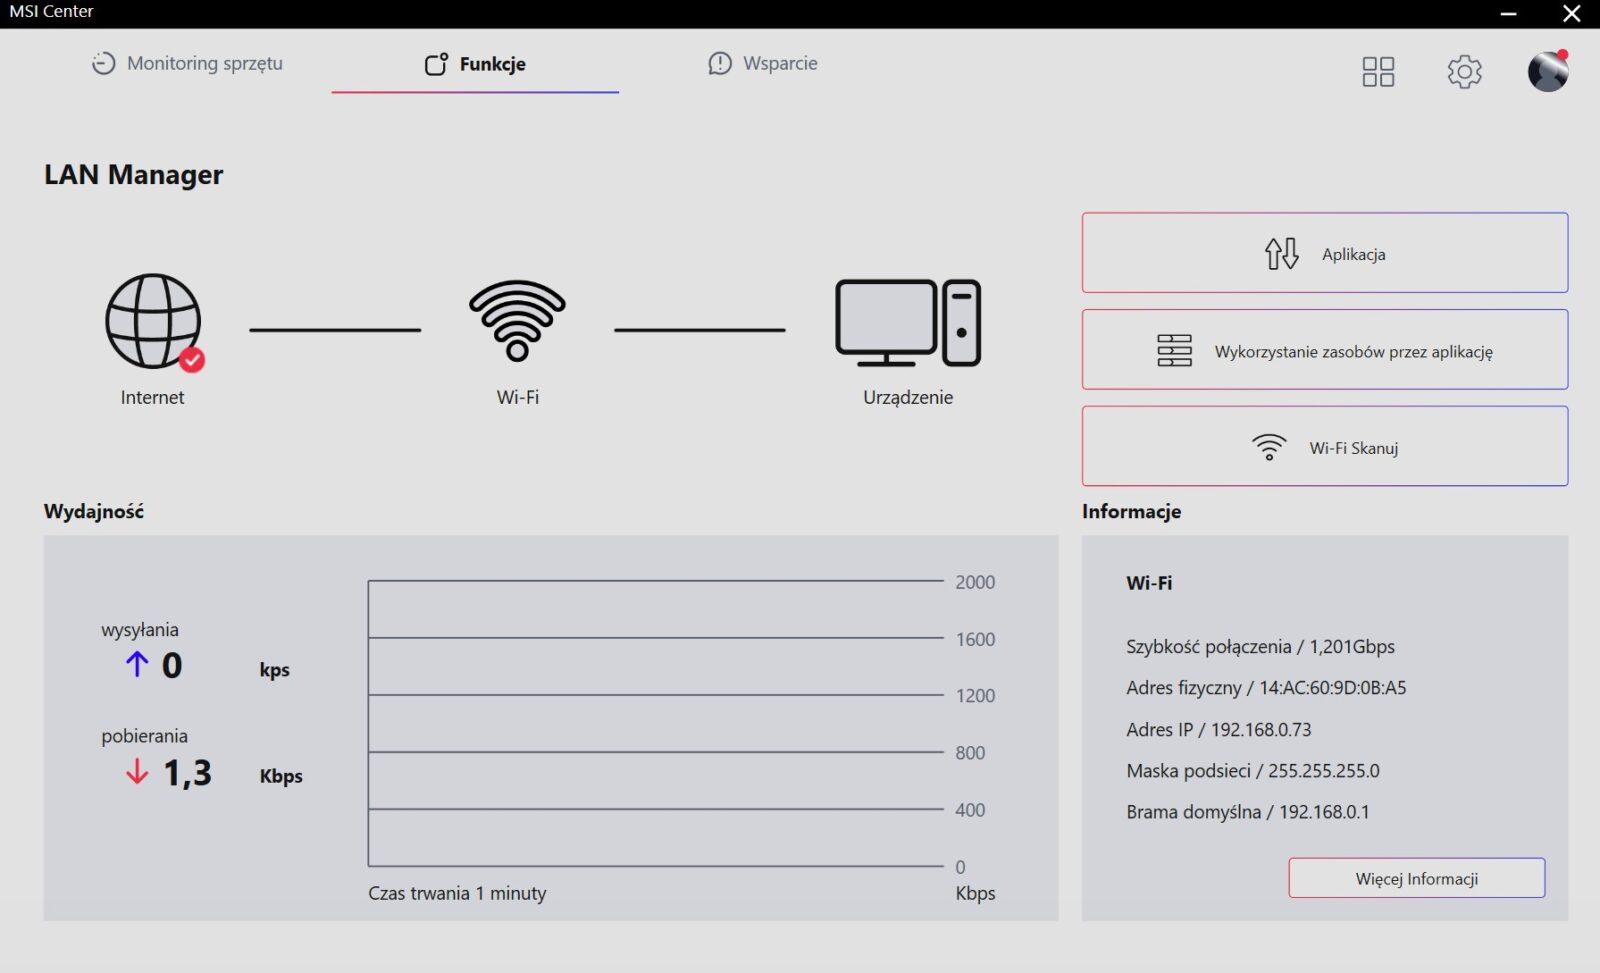
Task: Open Wykorzystanie zasobów przez aplikację
Action: pos(1324,350)
